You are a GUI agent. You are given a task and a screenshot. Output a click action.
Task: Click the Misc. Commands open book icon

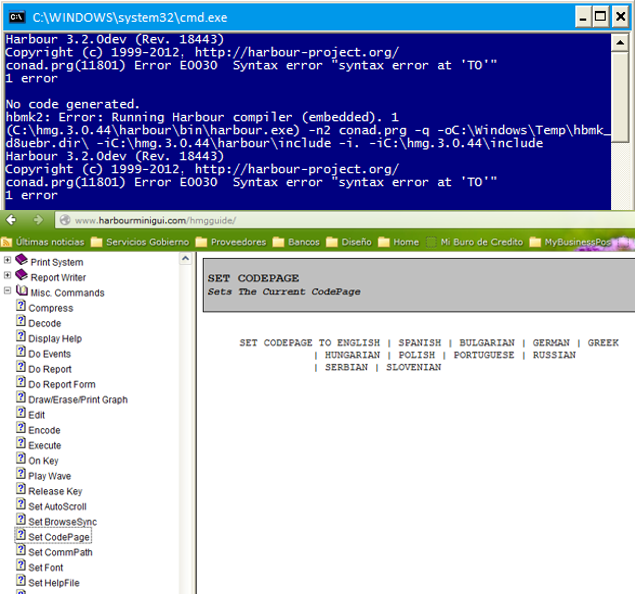click(x=22, y=290)
